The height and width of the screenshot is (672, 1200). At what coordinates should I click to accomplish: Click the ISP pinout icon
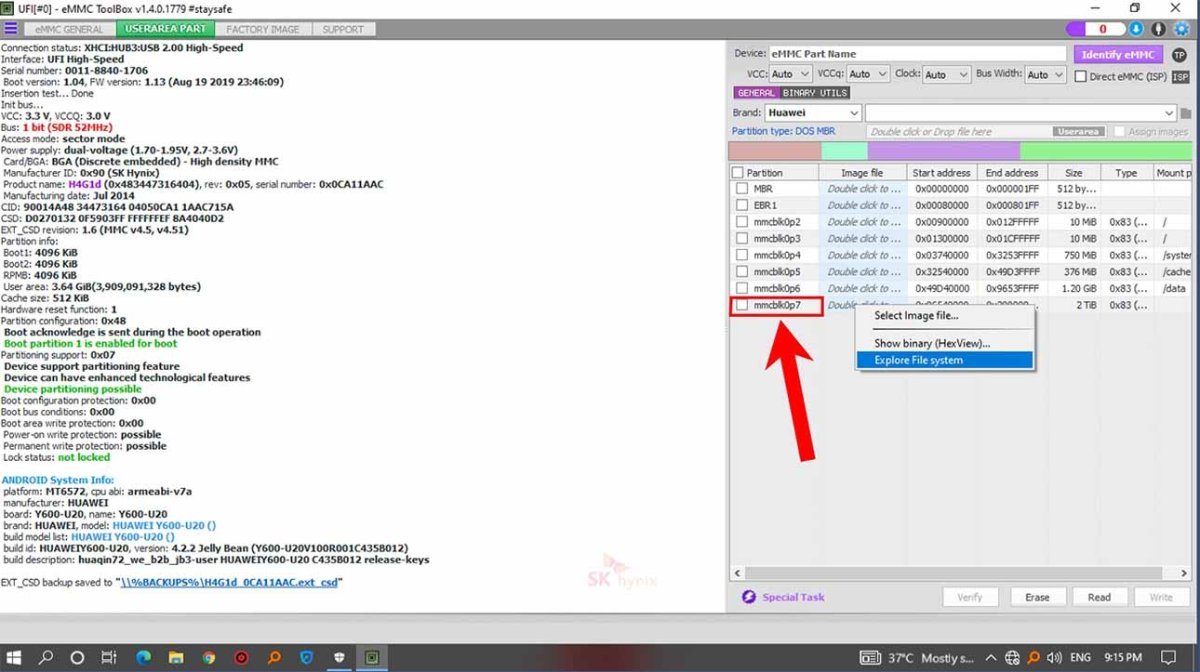tap(1180, 76)
